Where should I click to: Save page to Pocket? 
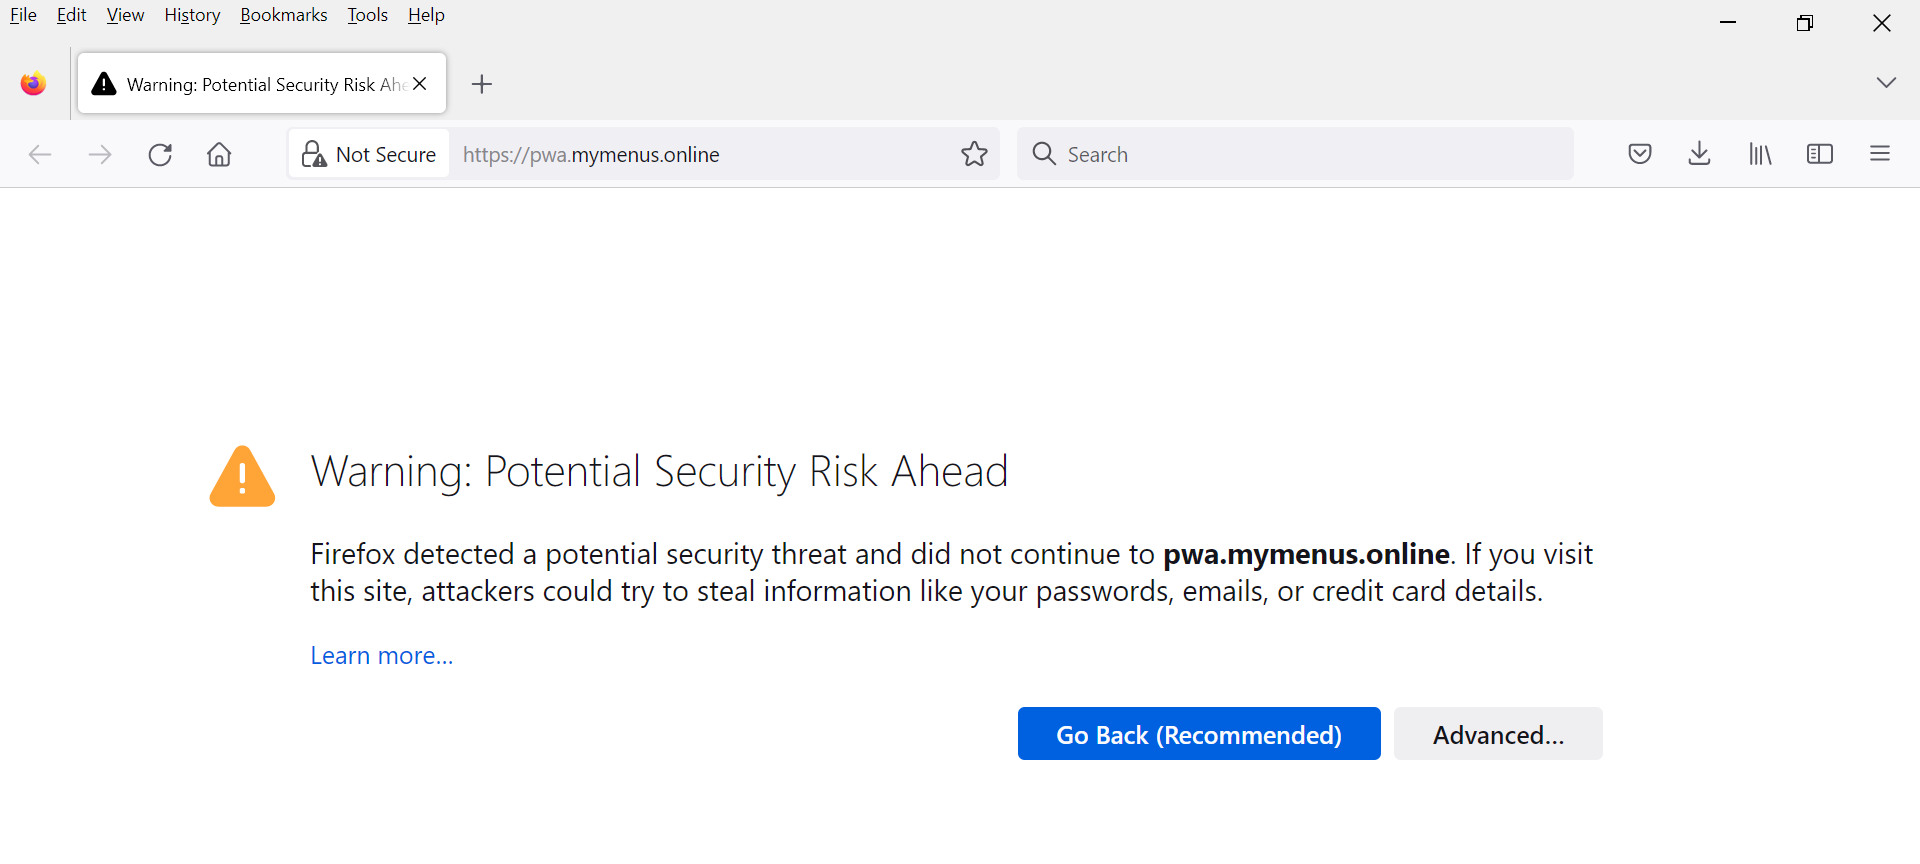coord(1640,154)
